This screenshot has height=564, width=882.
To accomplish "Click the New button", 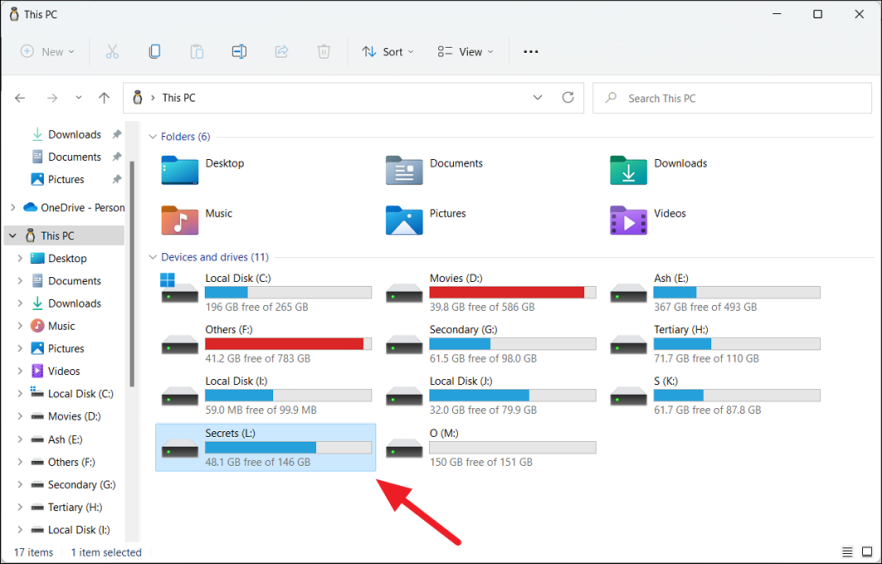I will (x=48, y=52).
